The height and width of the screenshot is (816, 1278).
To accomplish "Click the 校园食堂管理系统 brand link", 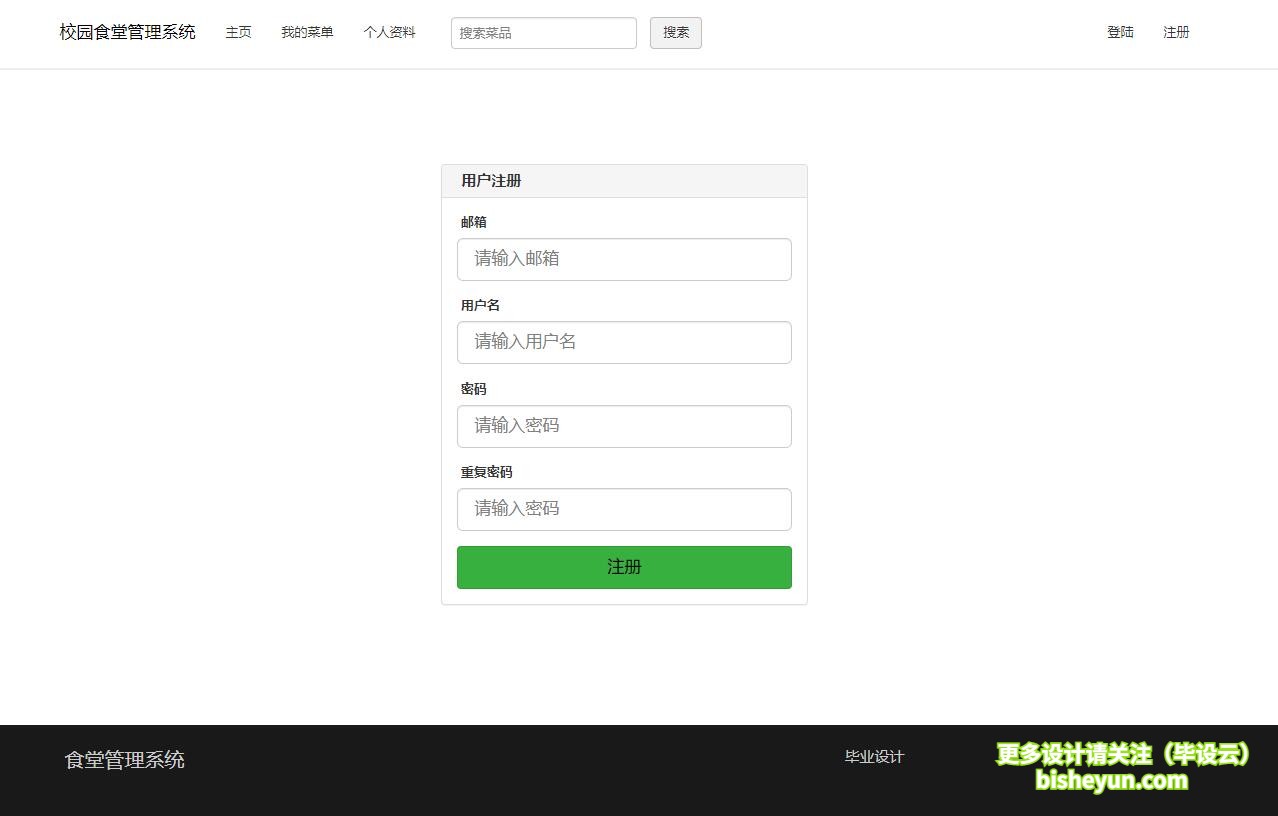I will click(x=126, y=32).
